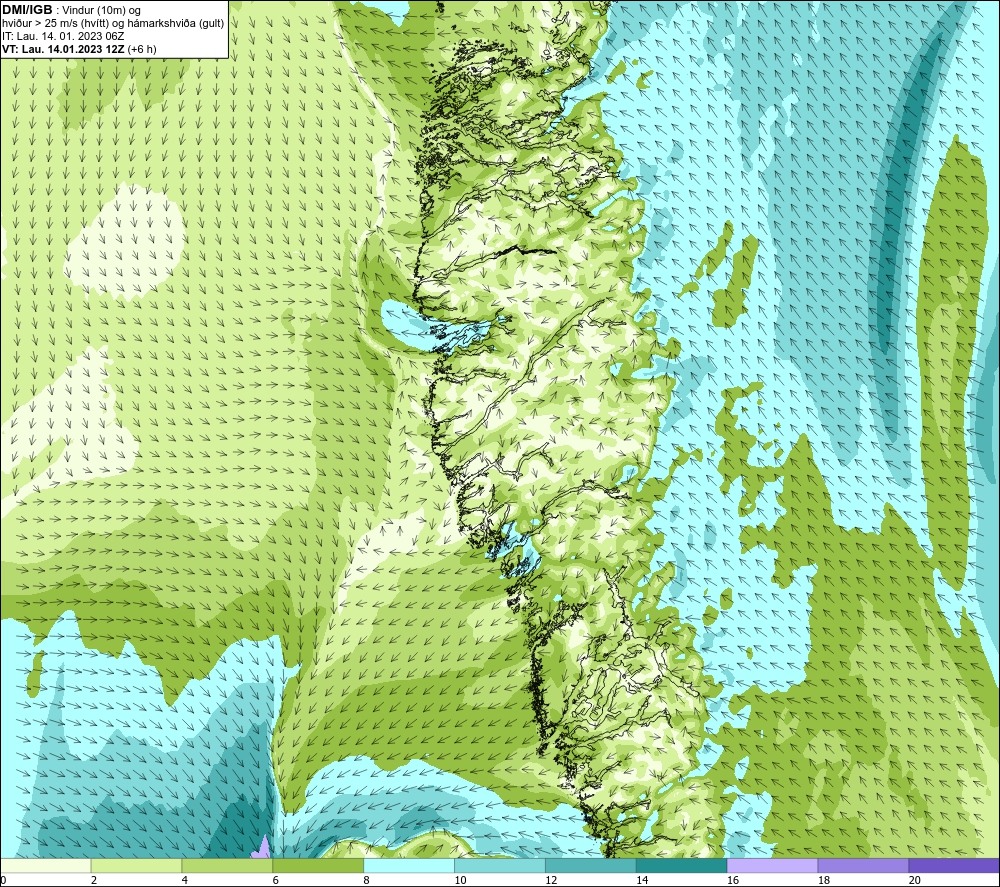Viewport: 1000px width, 887px height.
Task: Click the 'DMI/IGB' title text
Action: point(27,10)
